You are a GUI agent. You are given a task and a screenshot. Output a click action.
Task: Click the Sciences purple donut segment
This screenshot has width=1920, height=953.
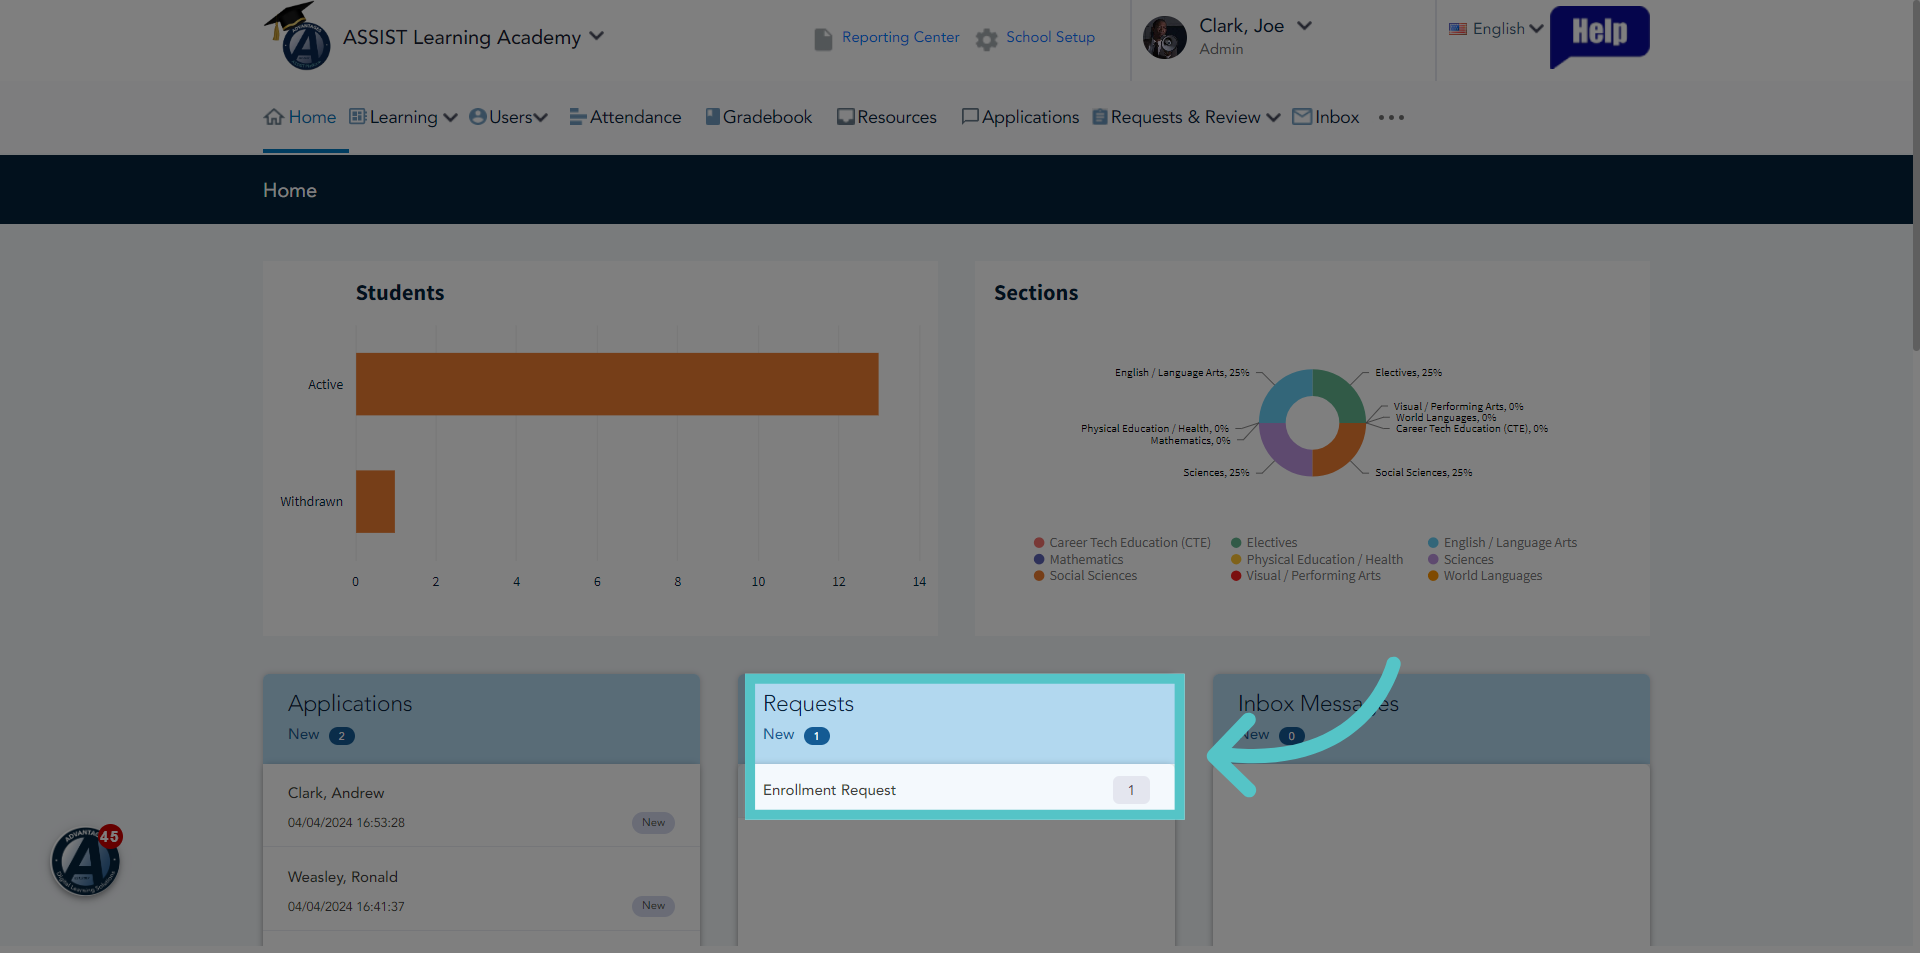pos(1283,452)
